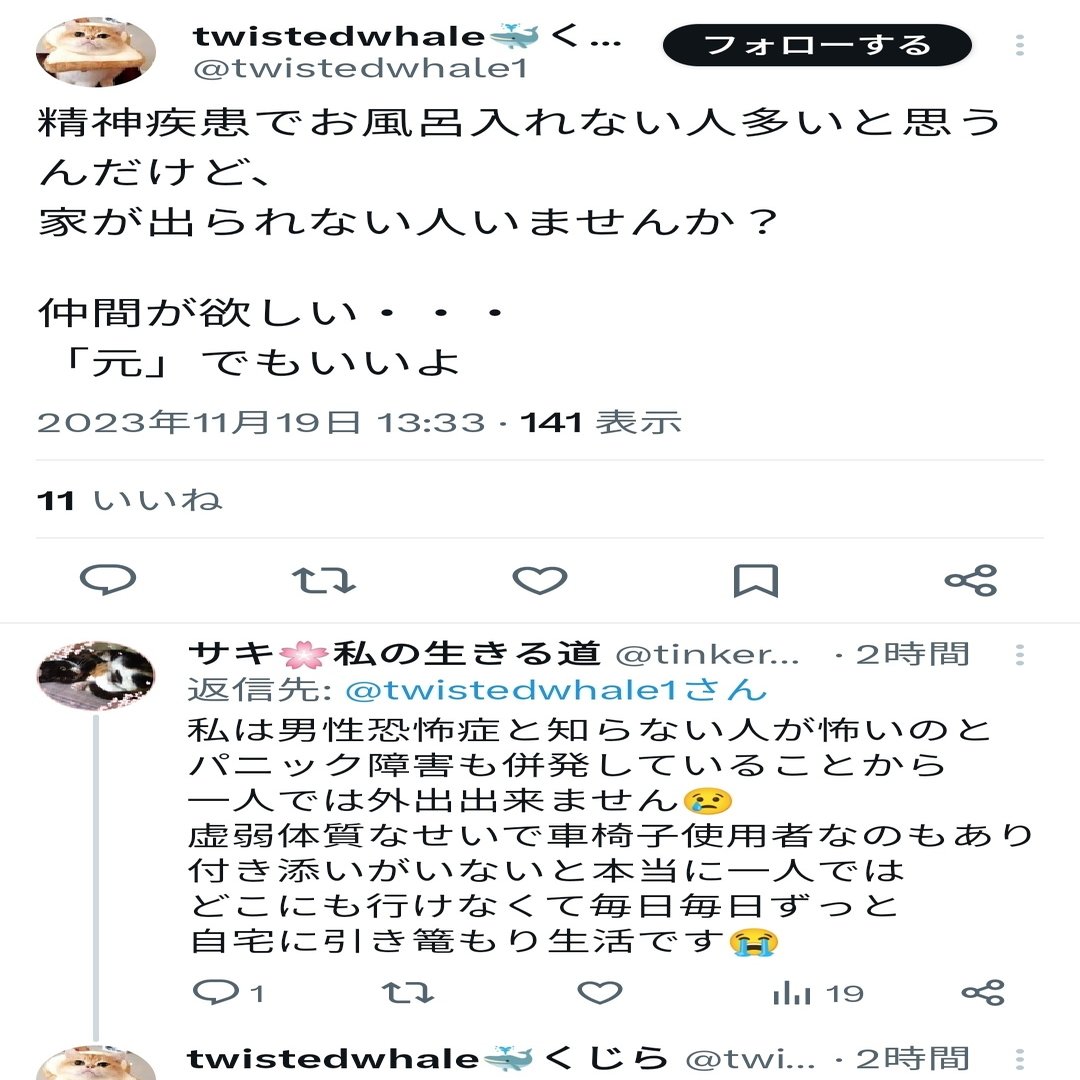Open reply thread on サキ's comment
The image size is (1080, 1080).
pyautogui.click(x=228, y=993)
